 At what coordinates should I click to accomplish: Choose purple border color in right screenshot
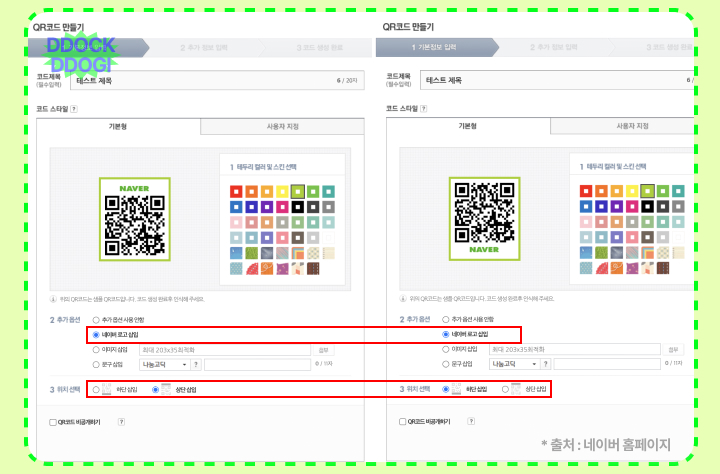click(617, 207)
